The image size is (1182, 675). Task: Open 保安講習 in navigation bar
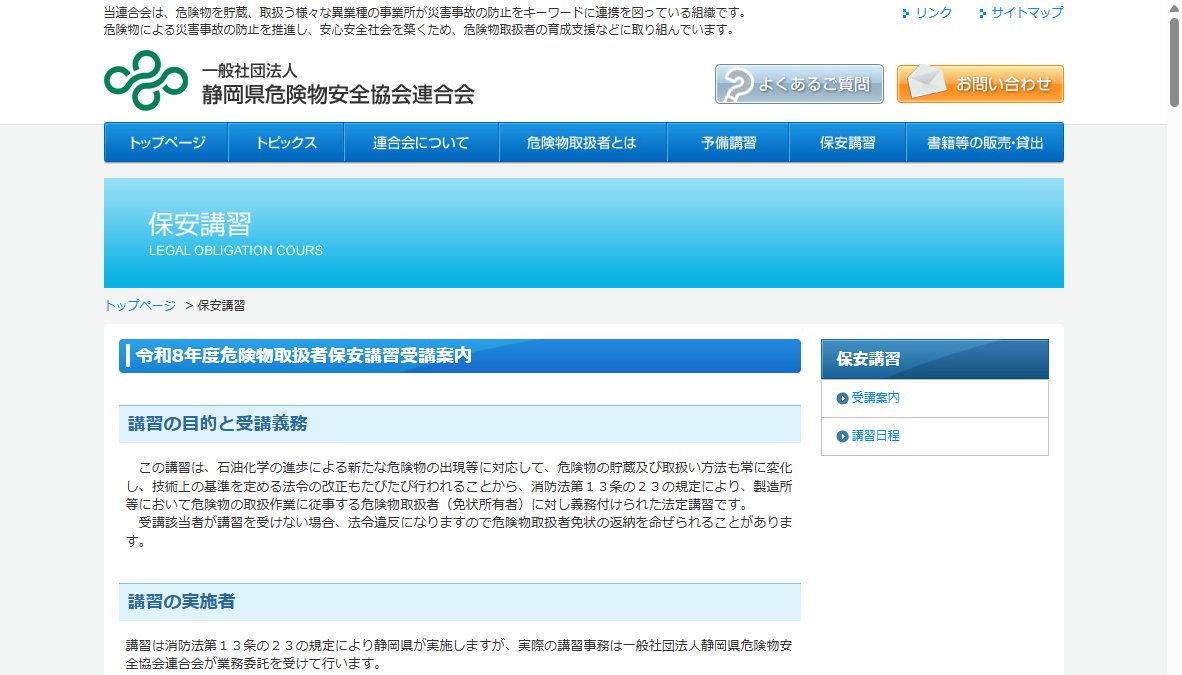[847, 143]
